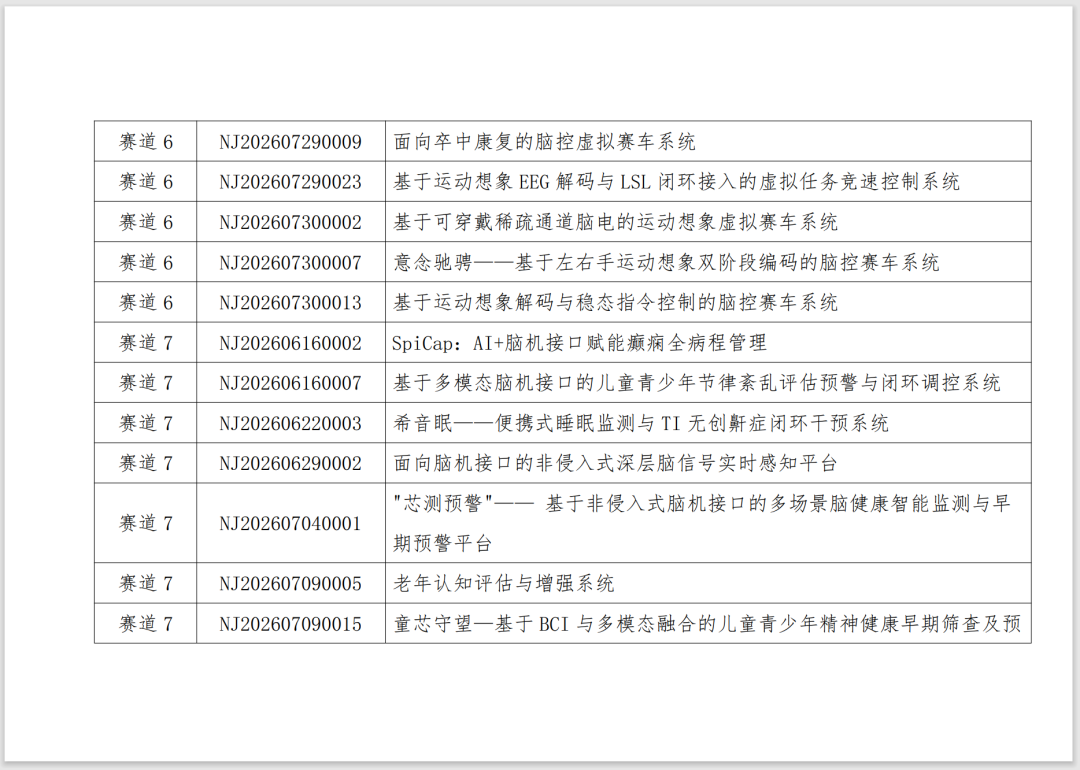
Task: Click 赛道 7 cell beside NJ202607090015
Action: pyautogui.click(x=146, y=624)
